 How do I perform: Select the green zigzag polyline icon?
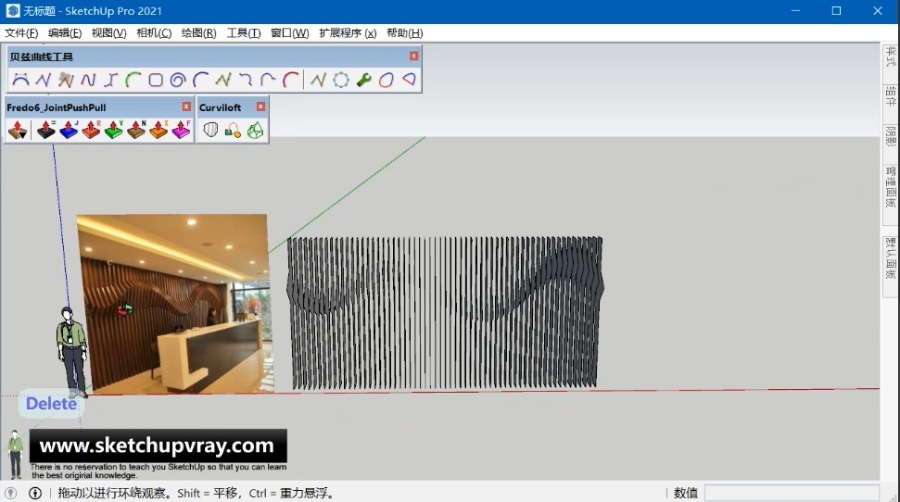point(223,80)
